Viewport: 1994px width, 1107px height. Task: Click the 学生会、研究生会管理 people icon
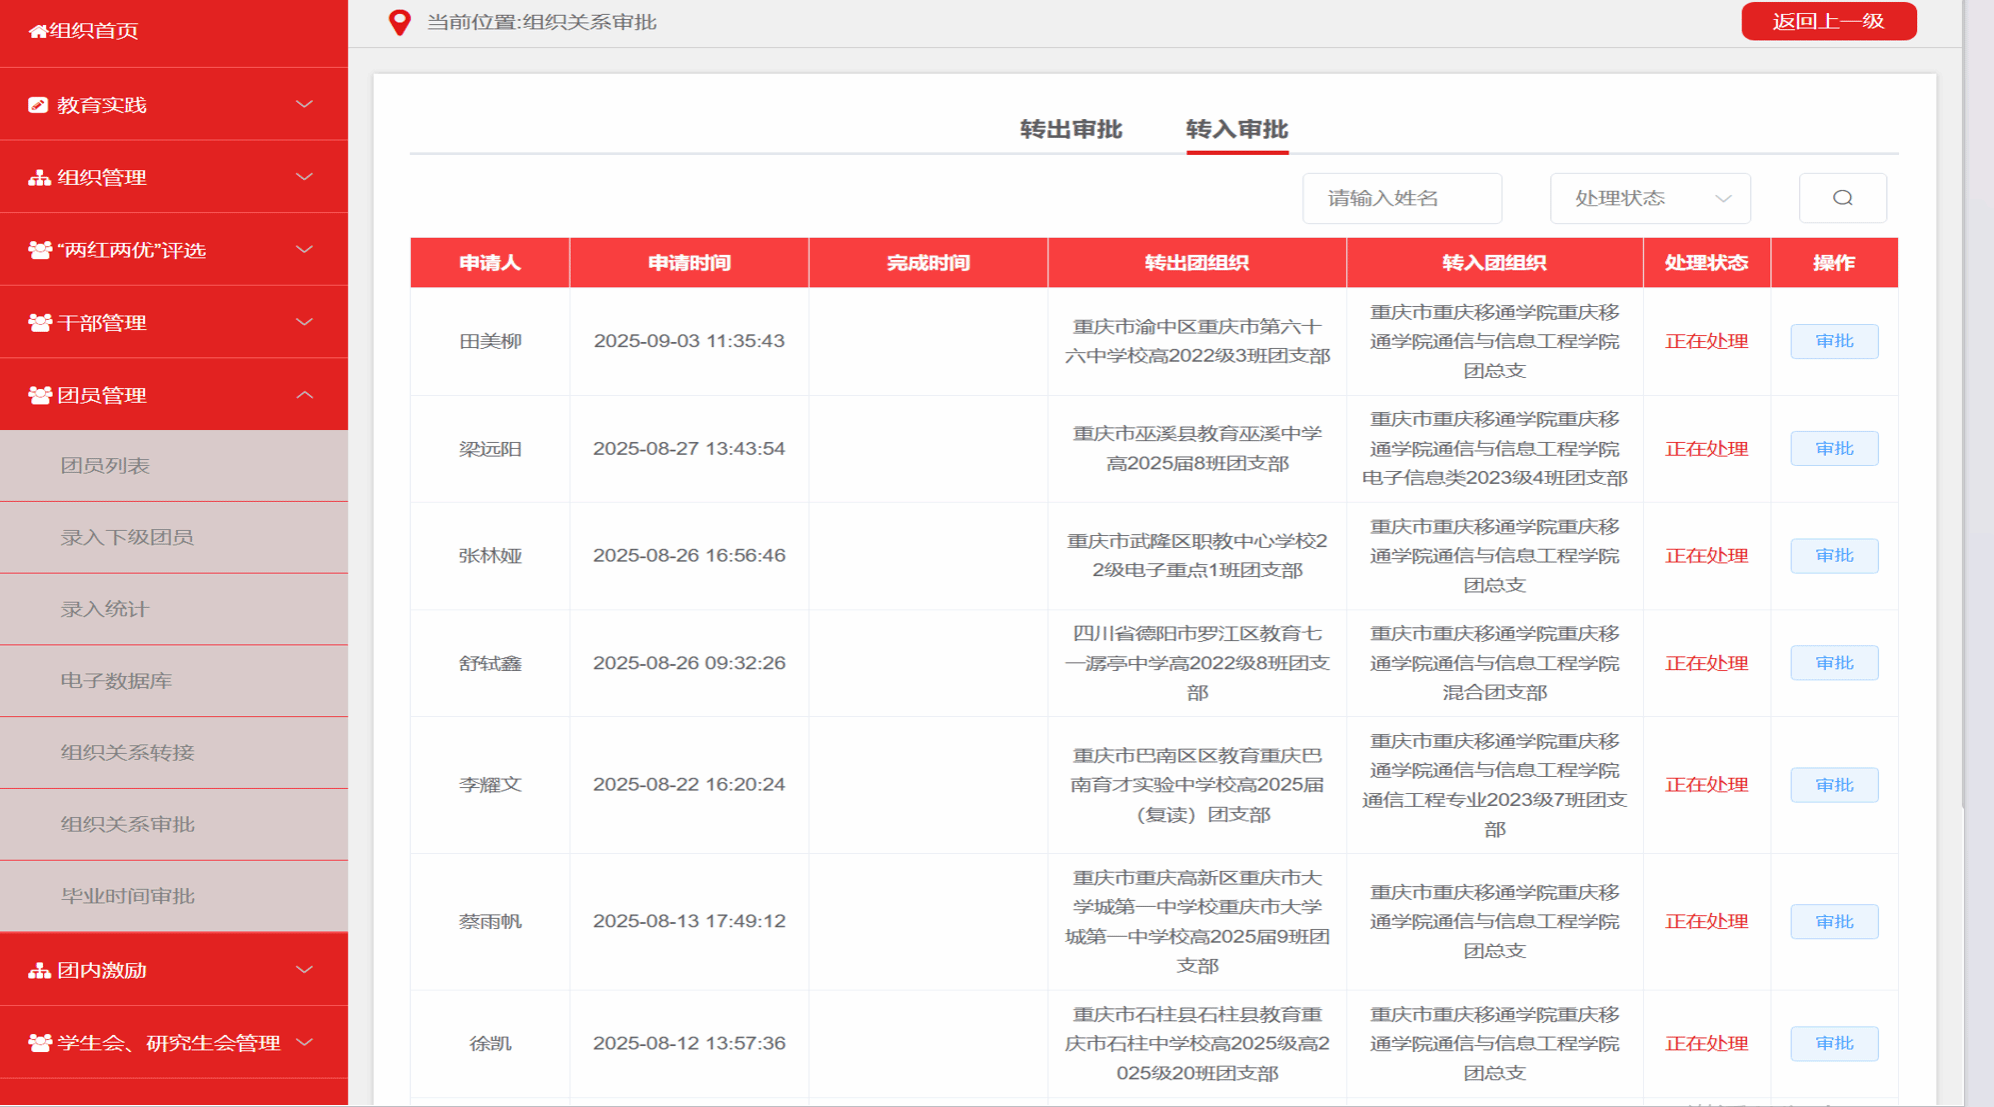click(x=39, y=1043)
